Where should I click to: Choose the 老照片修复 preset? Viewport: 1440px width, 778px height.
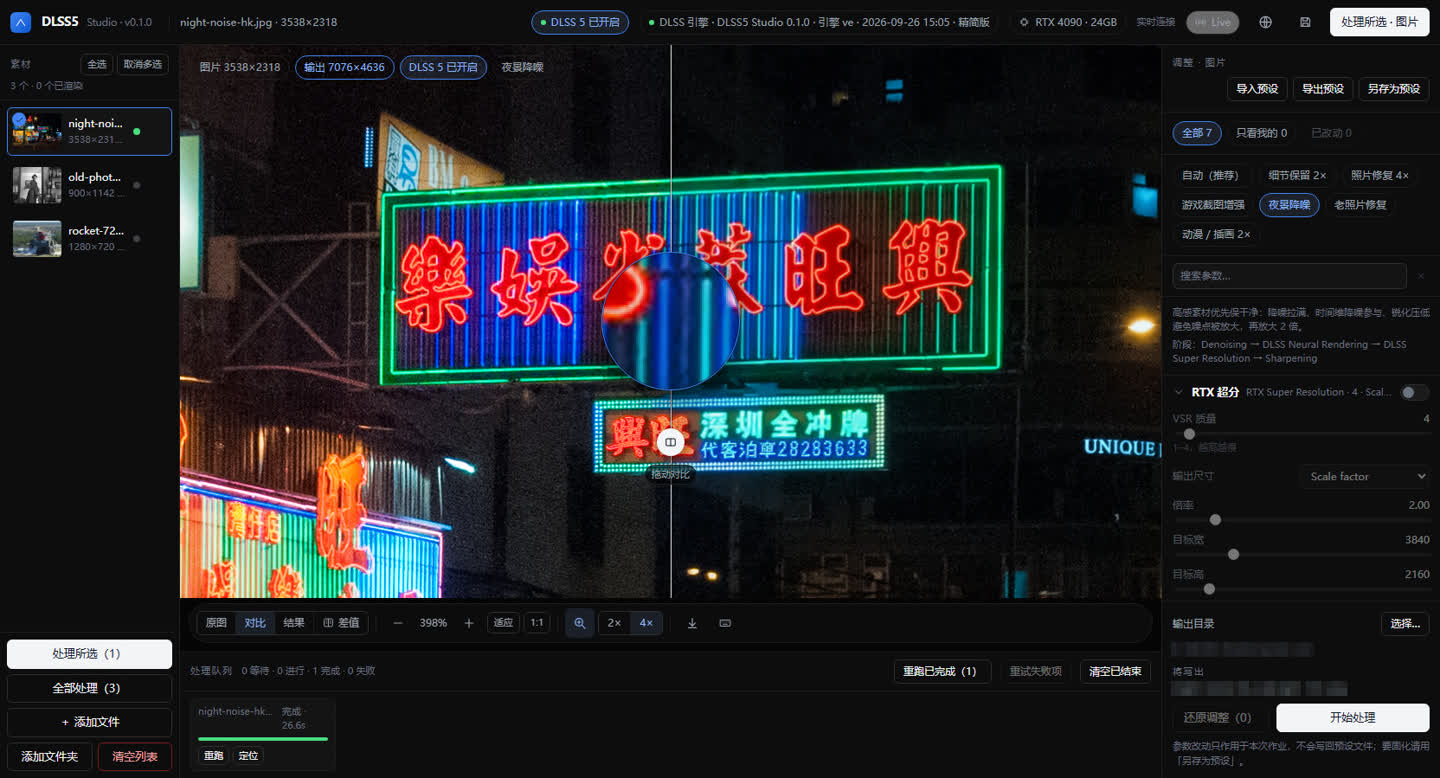click(1360, 205)
